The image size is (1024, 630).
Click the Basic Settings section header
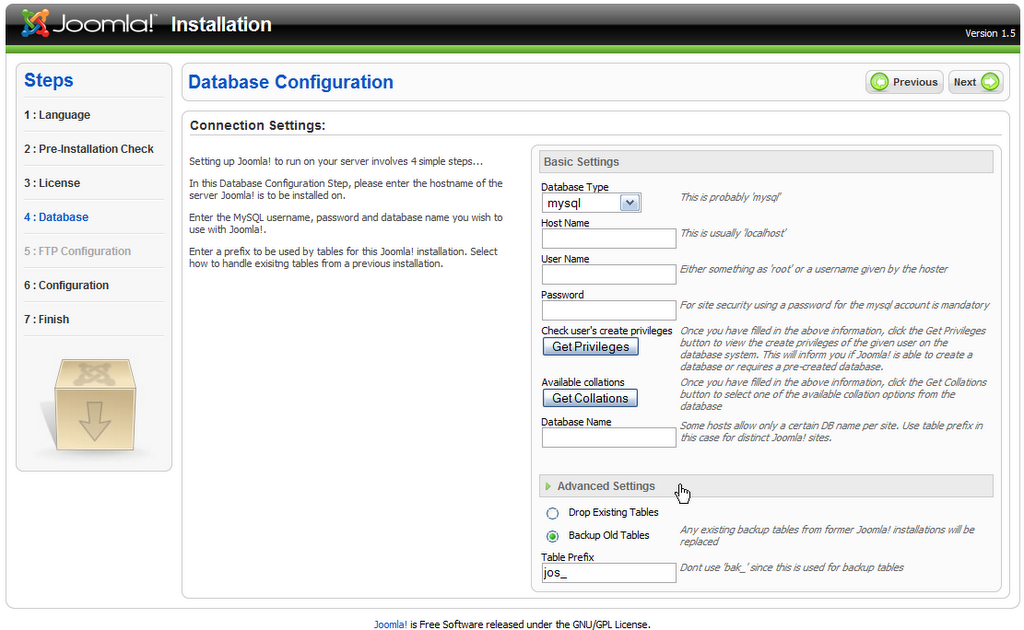(766, 162)
